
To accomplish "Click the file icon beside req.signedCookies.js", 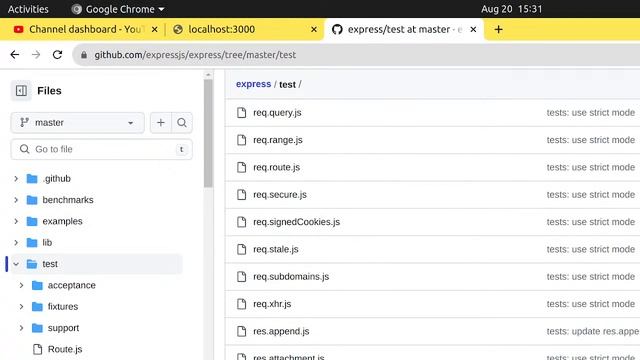I will click(x=242, y=222).
